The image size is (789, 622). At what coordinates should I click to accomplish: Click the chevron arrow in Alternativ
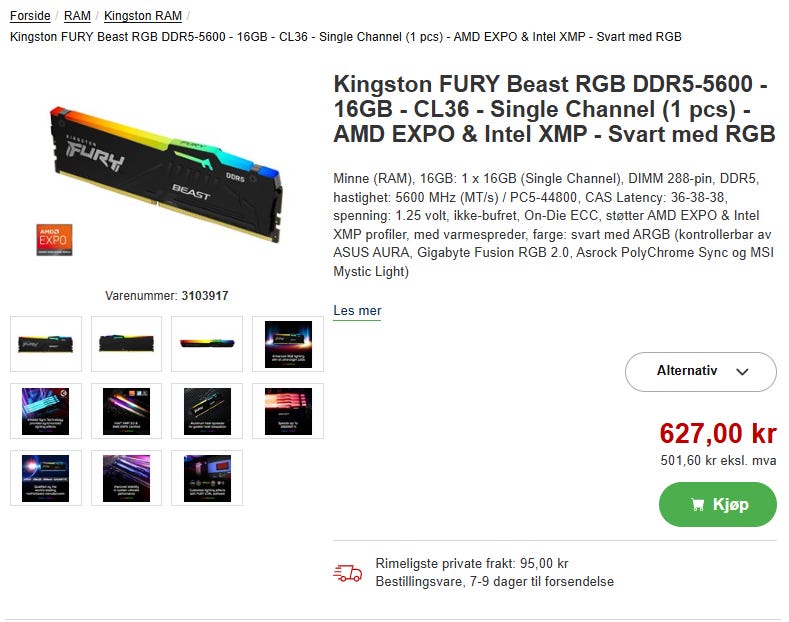click(x=742, y=372)
